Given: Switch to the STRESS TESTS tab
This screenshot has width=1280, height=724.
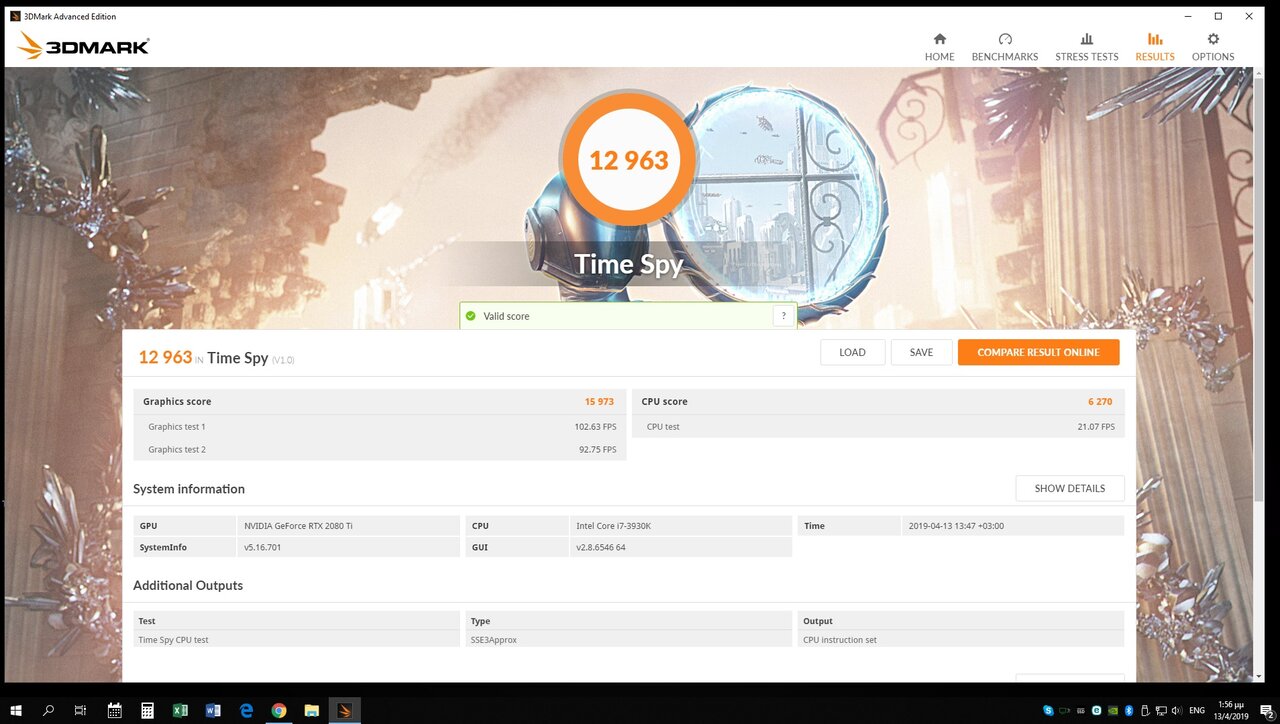Looking at the screenshot, I should [1087, 47].
